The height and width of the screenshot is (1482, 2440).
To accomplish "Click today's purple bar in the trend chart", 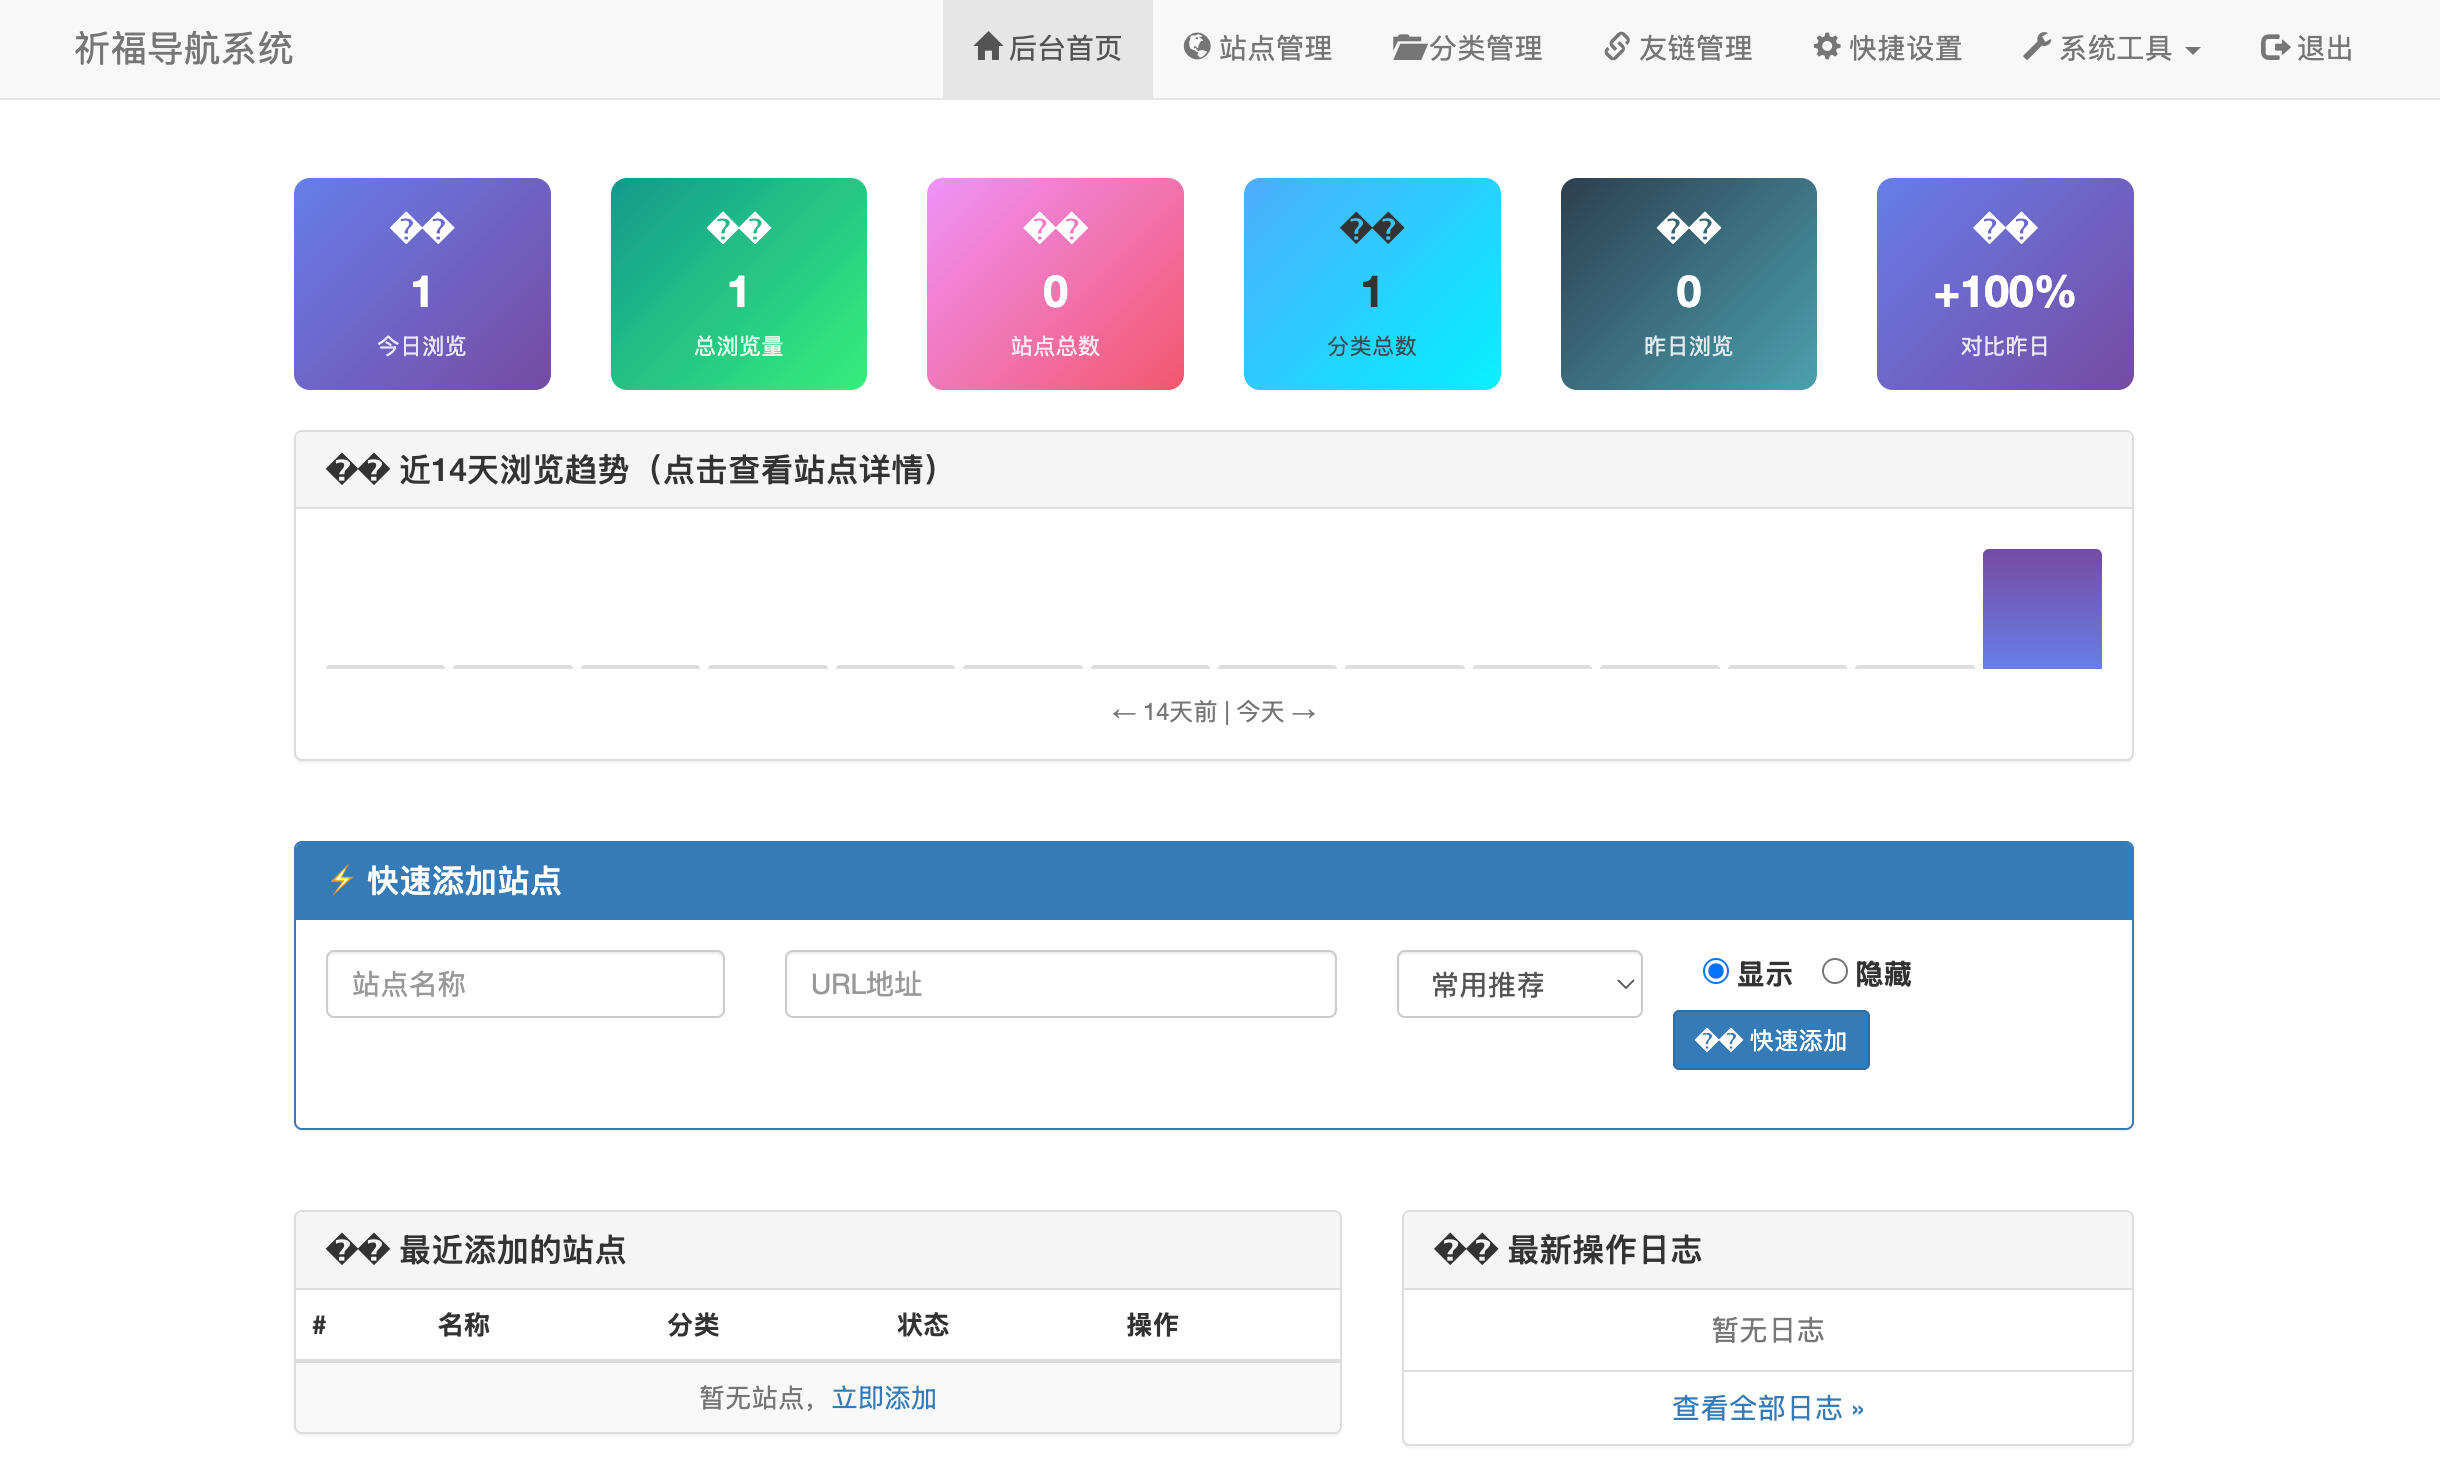I will (x=2042, y=609).
